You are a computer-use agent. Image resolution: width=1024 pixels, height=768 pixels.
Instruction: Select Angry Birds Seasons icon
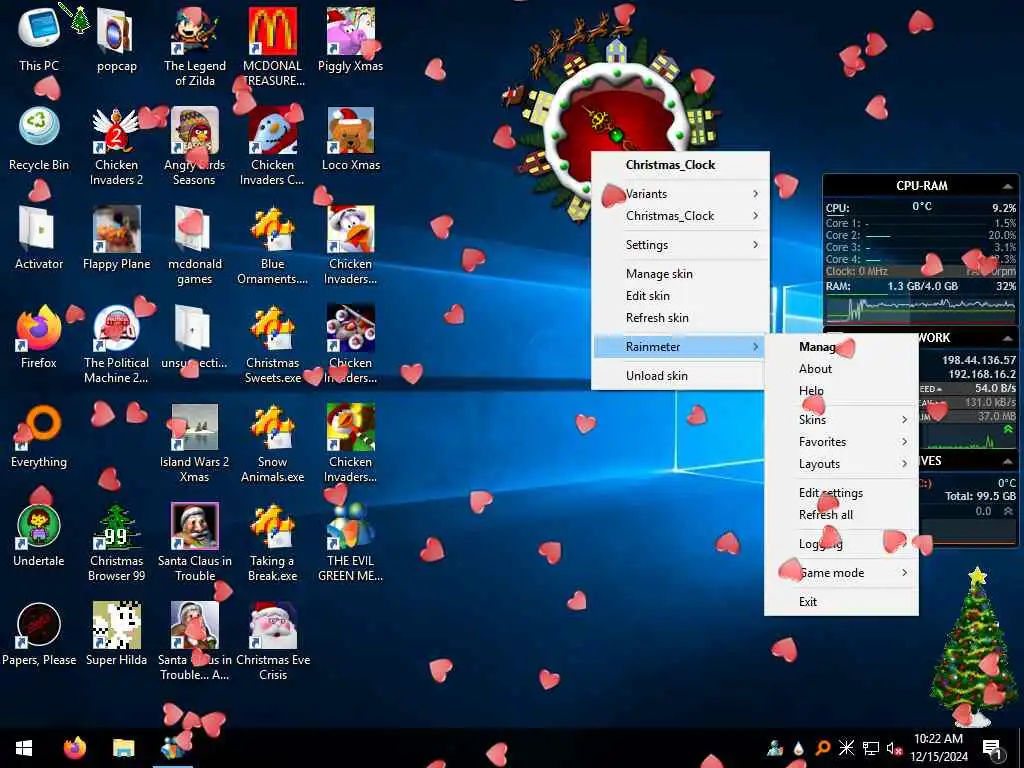(195, 146)
